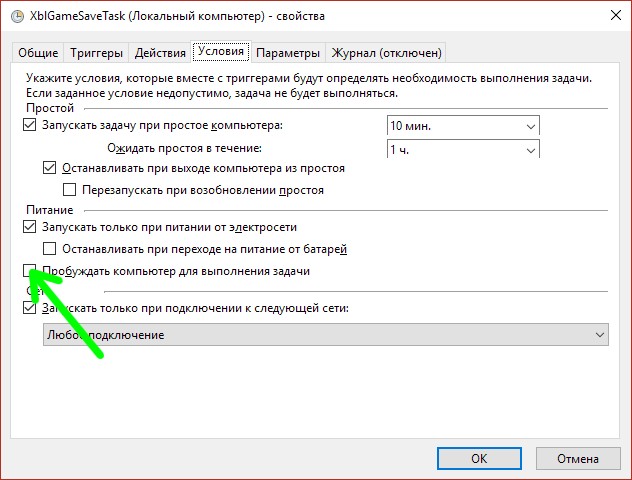Enable Перезапускать при возобновлении простоя
Image resolution: width=632 pixels, height=480 pixels.
click(70, 190)
